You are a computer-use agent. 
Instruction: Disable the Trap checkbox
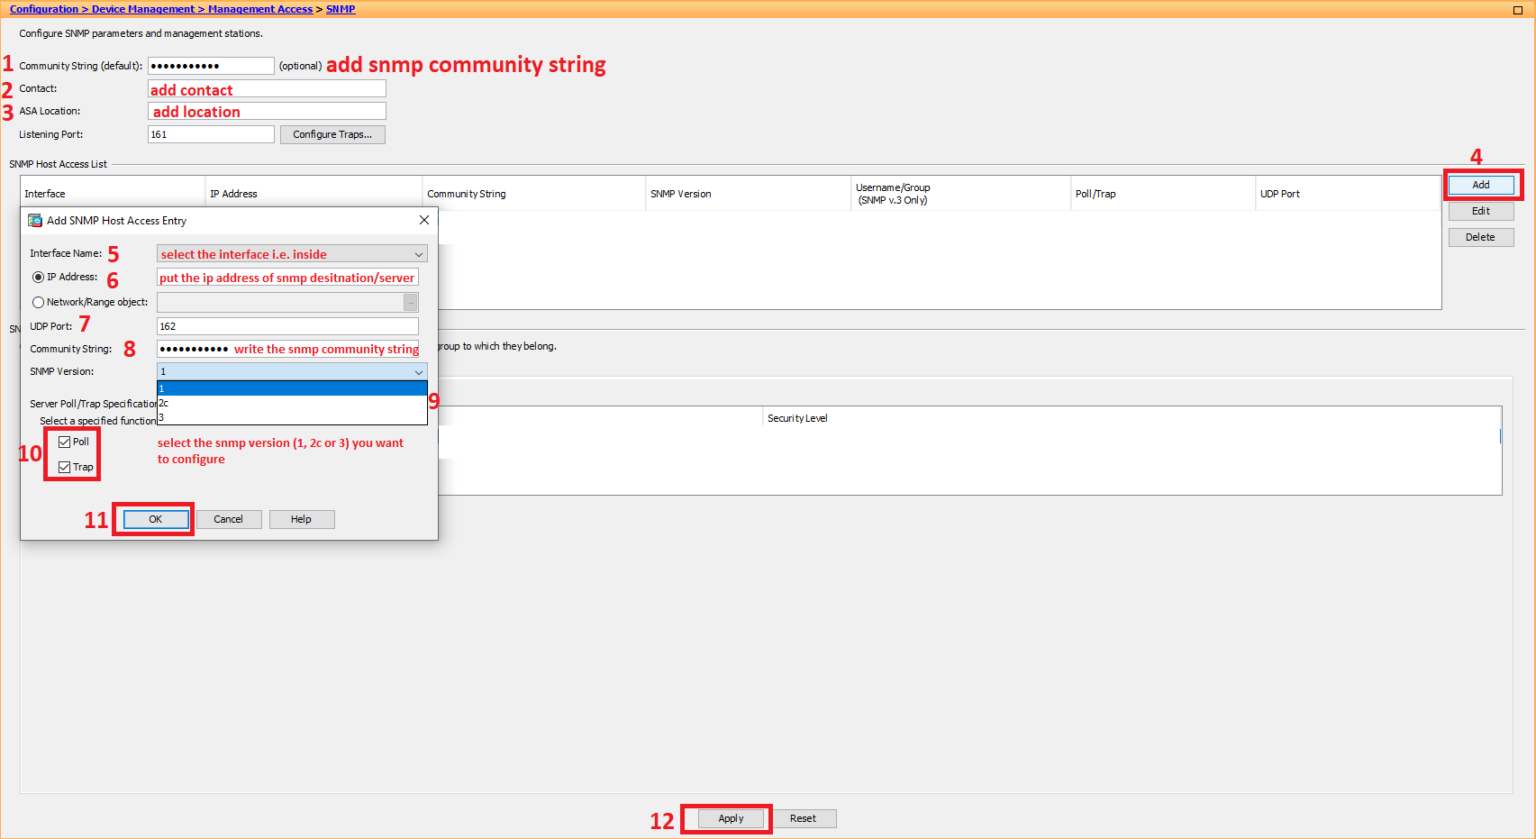click(63, 466)
